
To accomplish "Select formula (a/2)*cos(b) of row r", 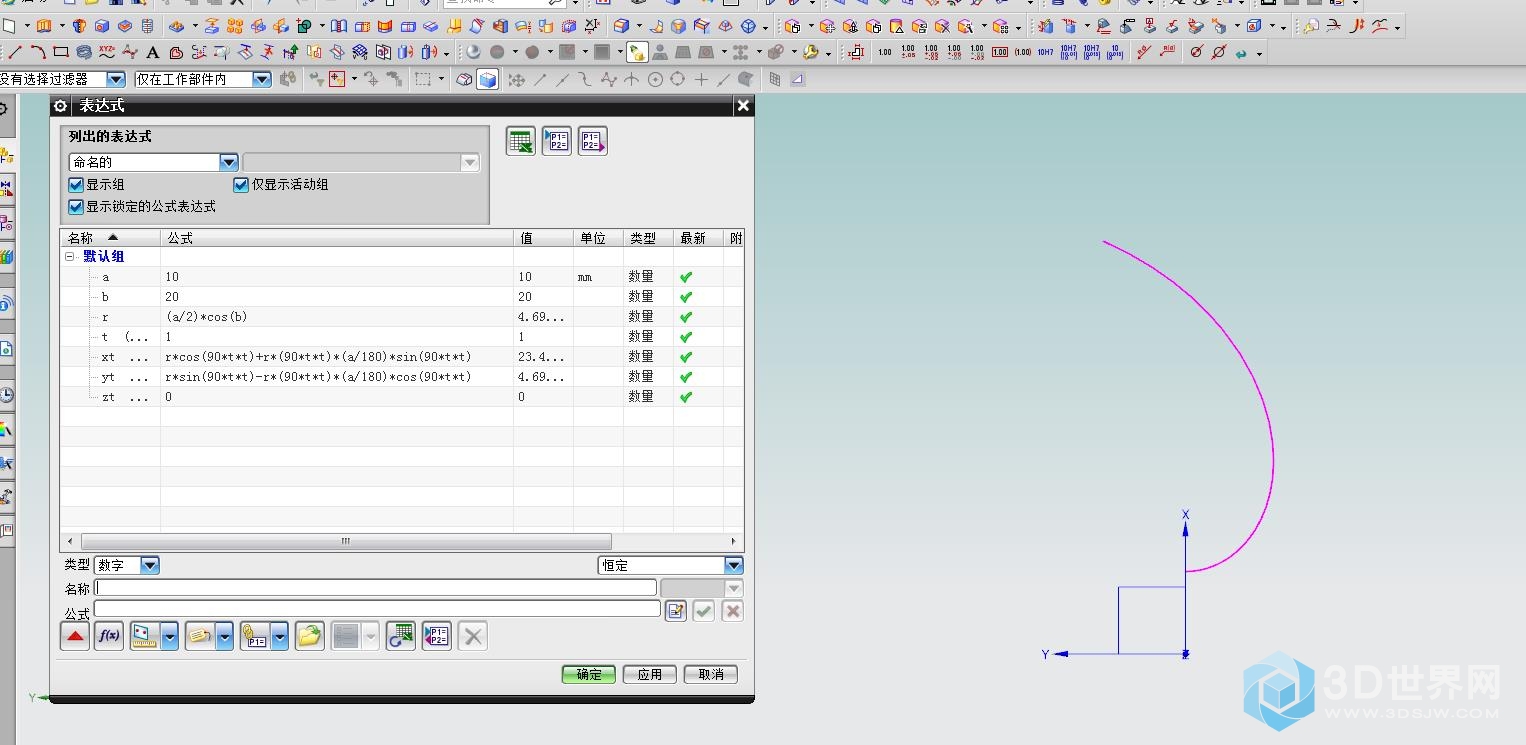I will (207, 317).
